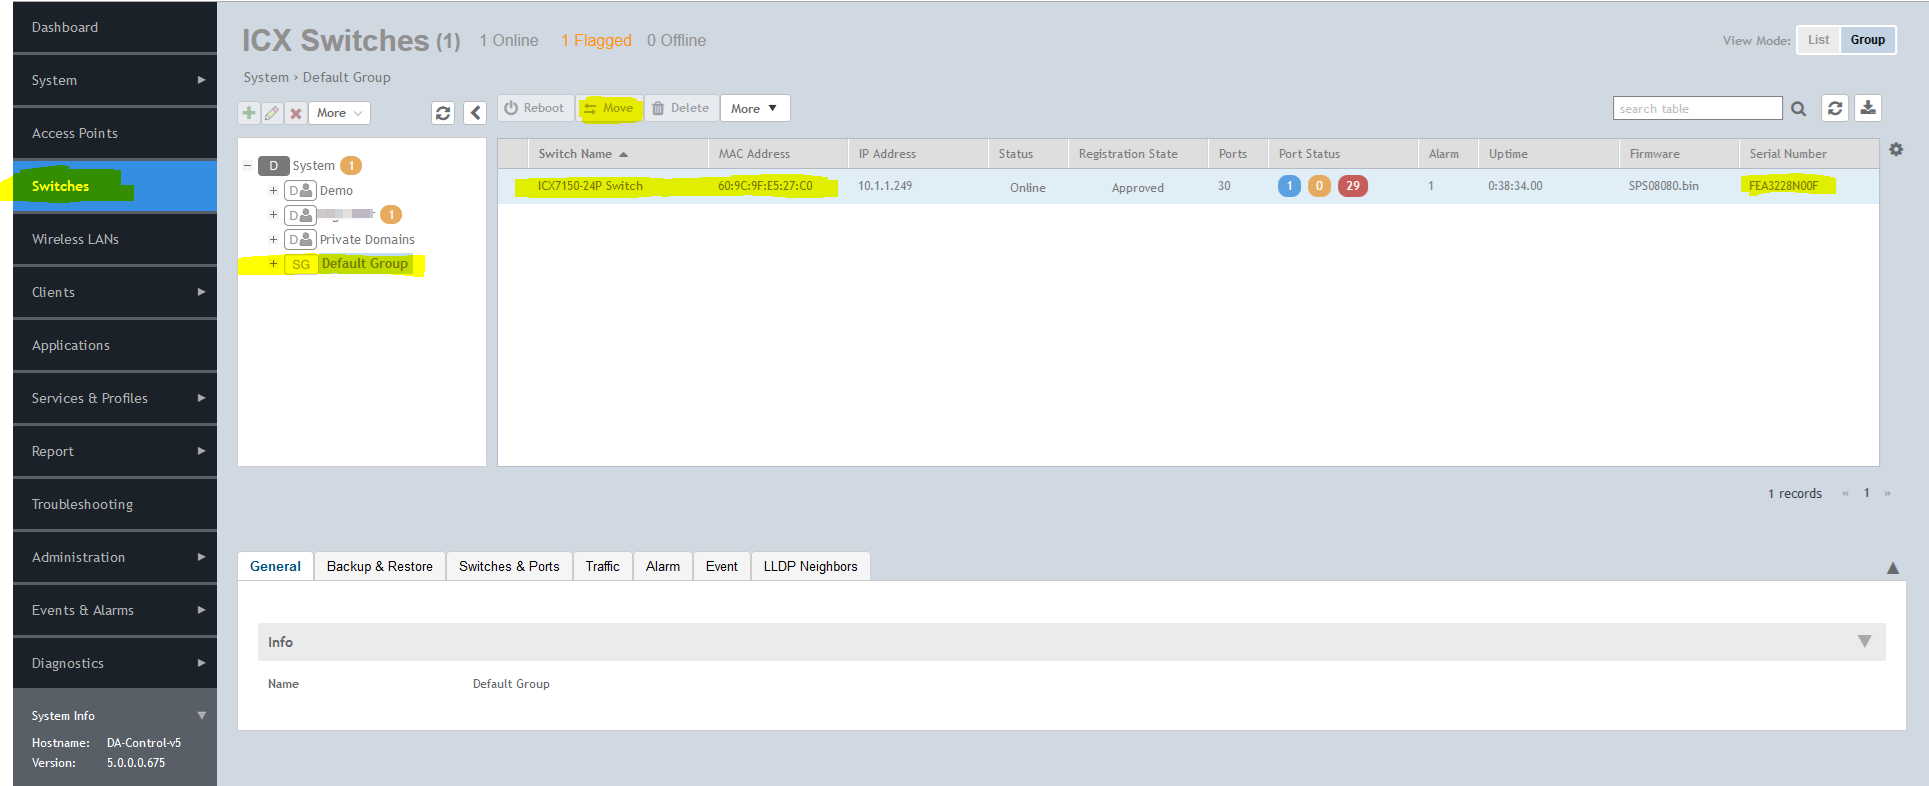Click the Move button
The image size is (1929, 786).
[x=609, y=108]
